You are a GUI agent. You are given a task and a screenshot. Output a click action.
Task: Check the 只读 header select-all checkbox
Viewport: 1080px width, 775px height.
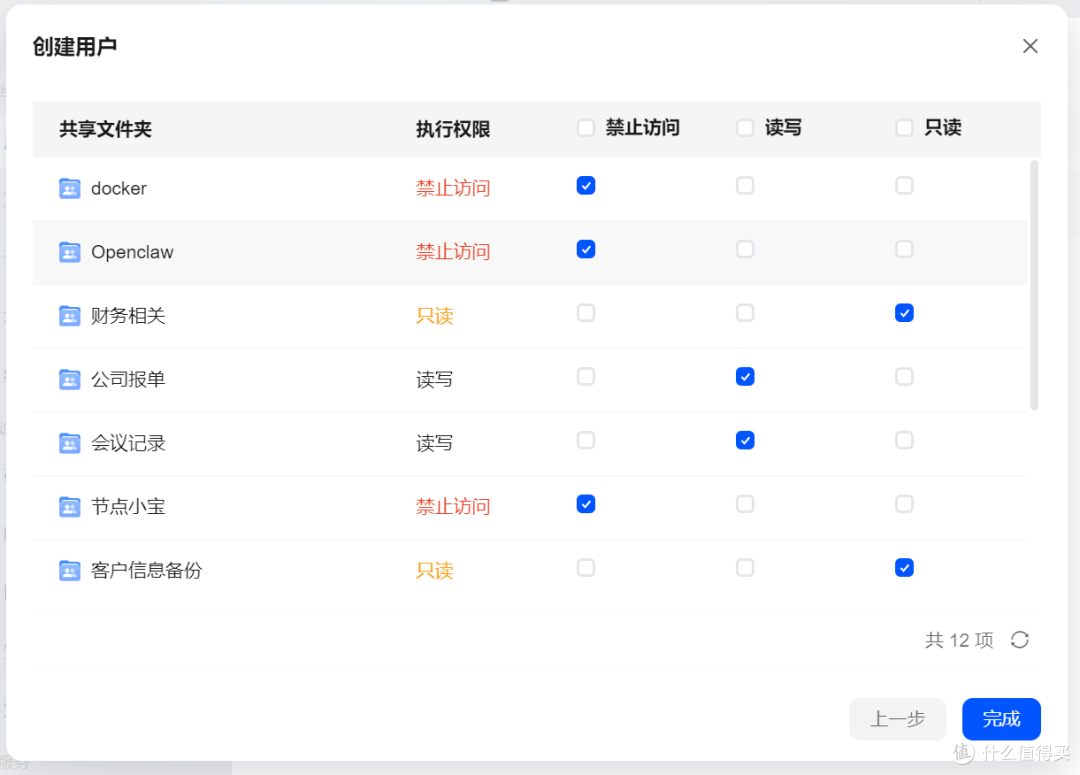tap(904, 127)
